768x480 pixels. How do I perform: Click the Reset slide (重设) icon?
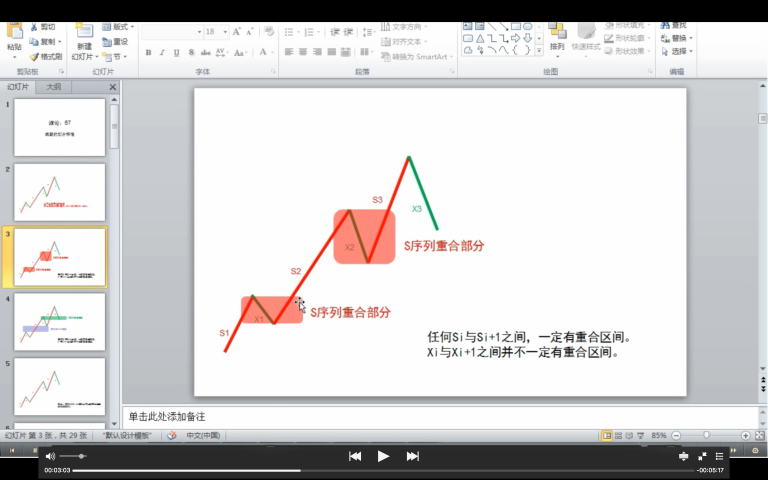[114, 42]
